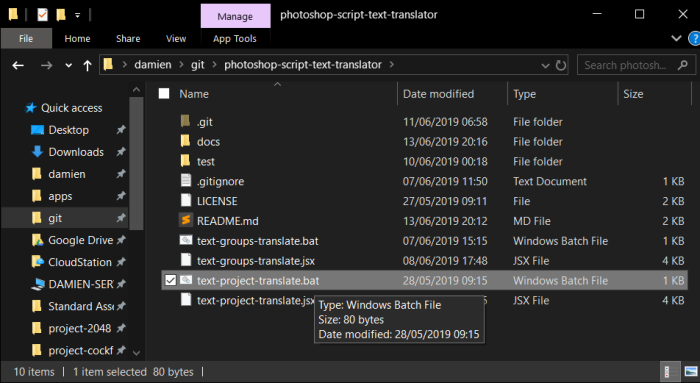Click the LICENSE file icon

click(186, 200)
